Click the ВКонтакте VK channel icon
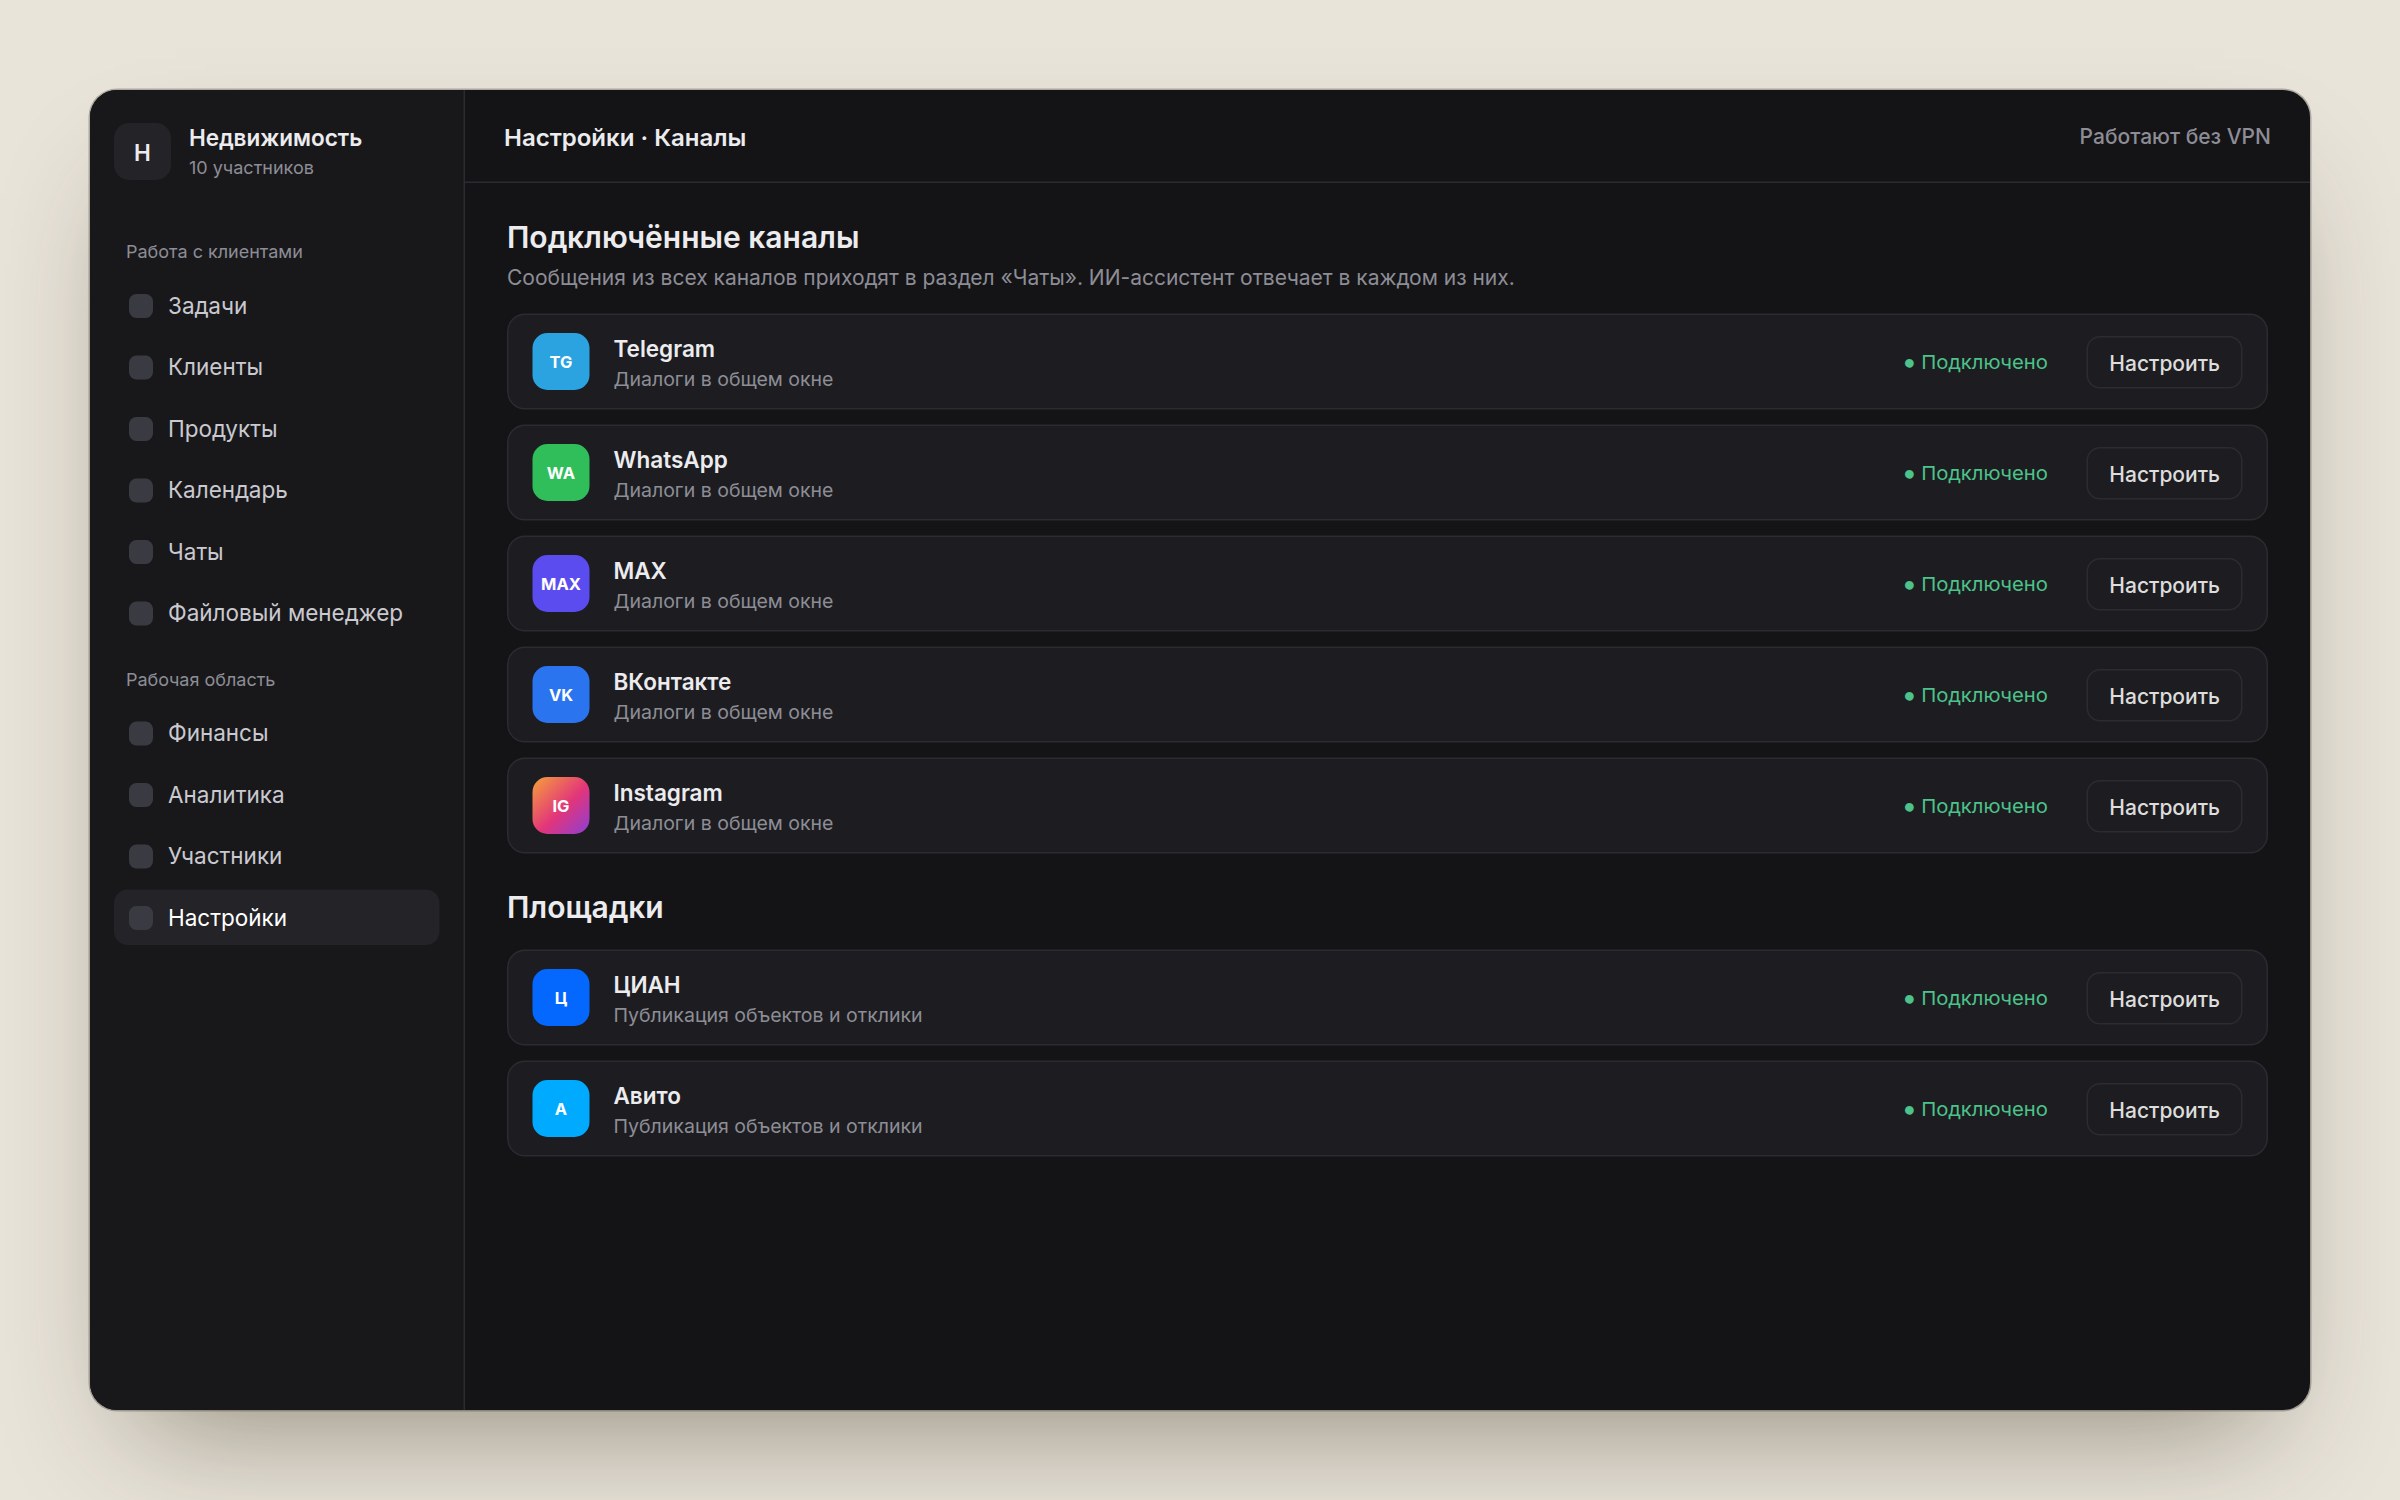Viewport: 2400px width, 1500px height. click(x=560, y=694)
